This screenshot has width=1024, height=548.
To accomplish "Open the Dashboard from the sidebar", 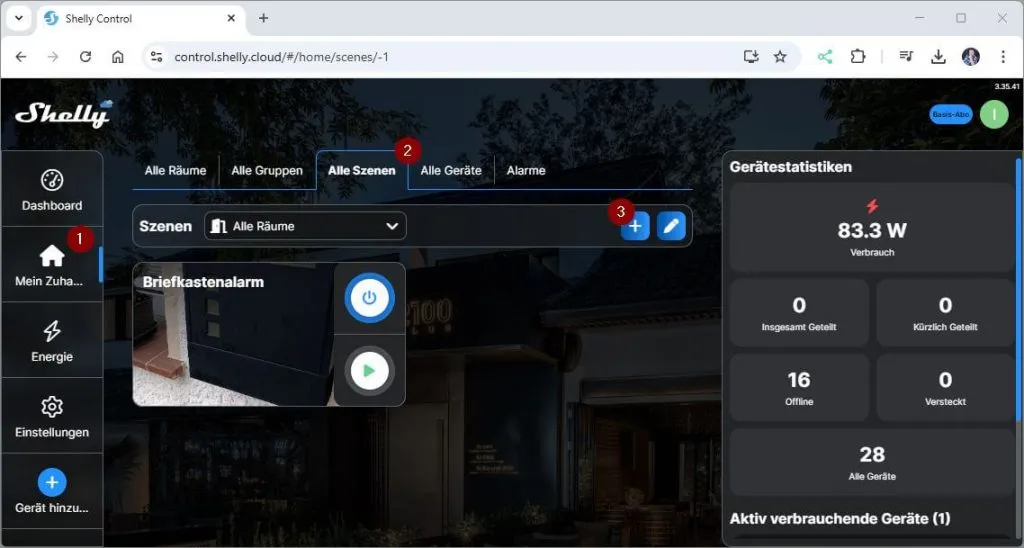I will [52, 189].
